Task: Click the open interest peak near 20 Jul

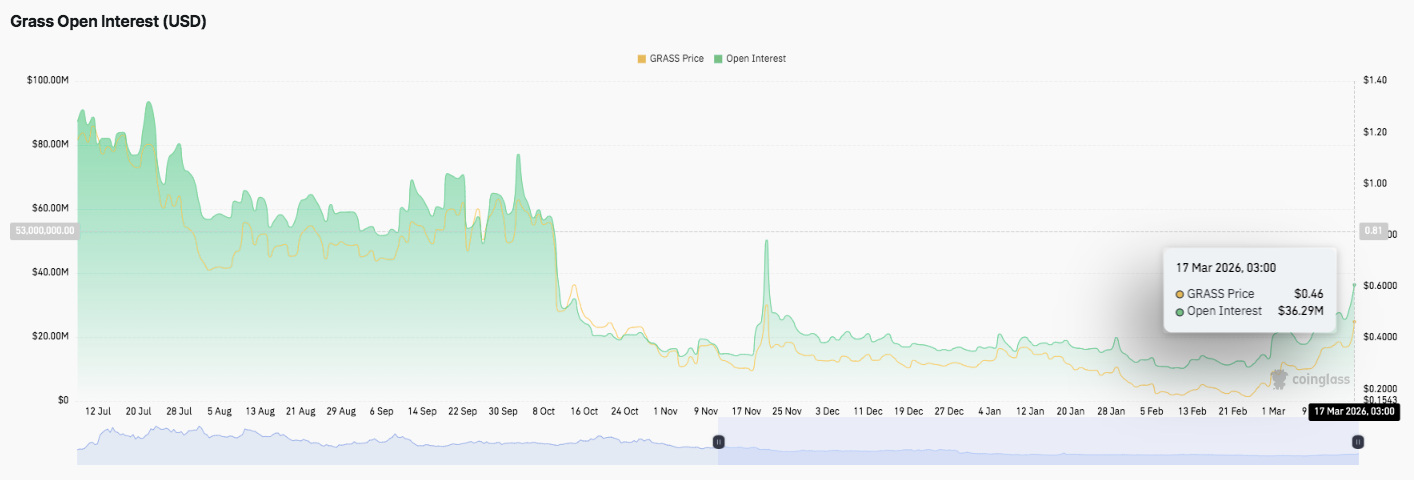Action: 149,103
